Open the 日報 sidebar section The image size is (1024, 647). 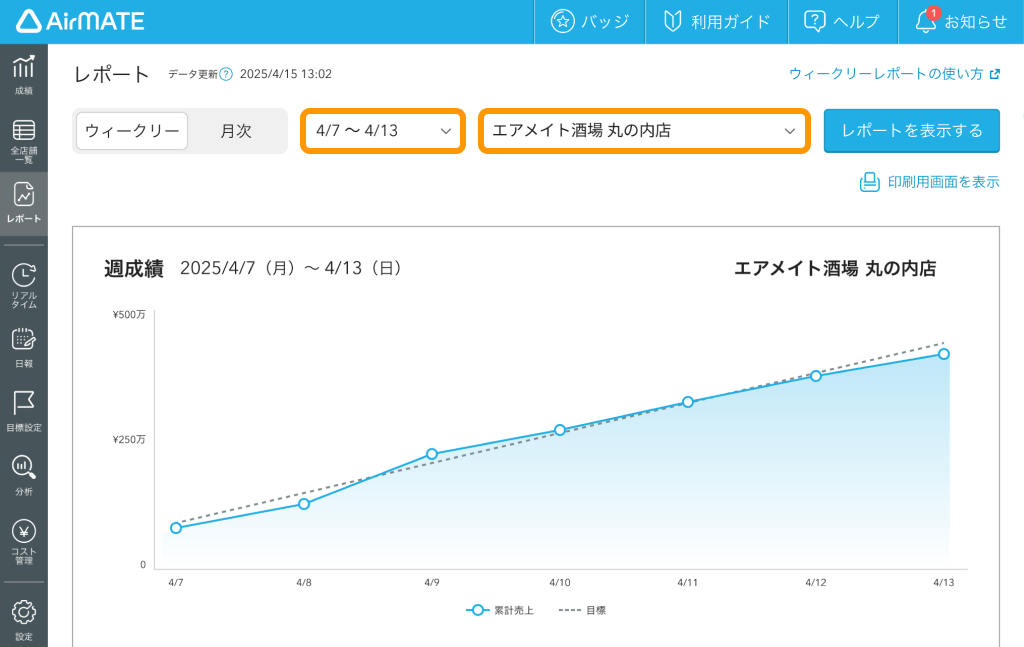click(24, 348)
